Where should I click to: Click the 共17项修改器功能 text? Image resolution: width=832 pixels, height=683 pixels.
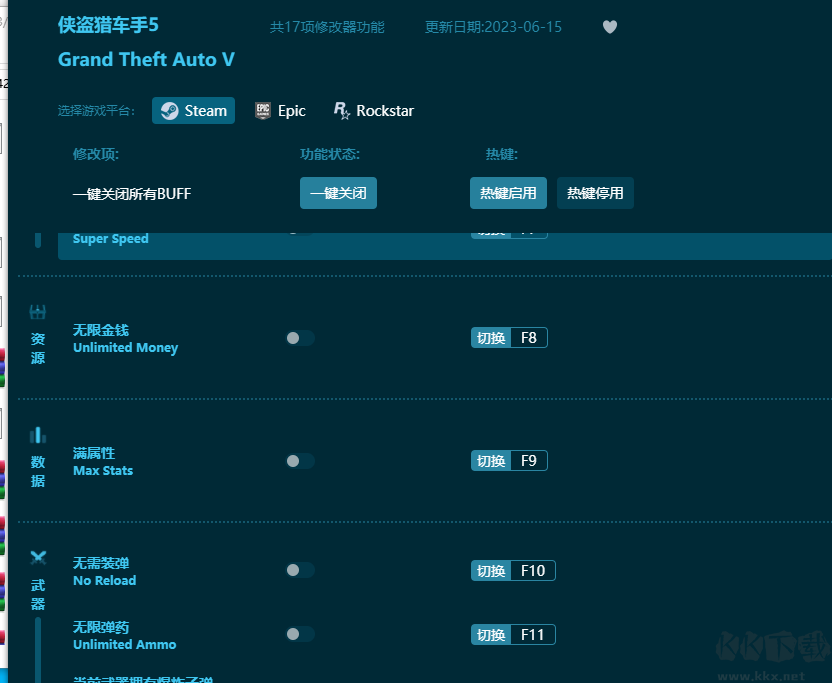click(327, 27)
